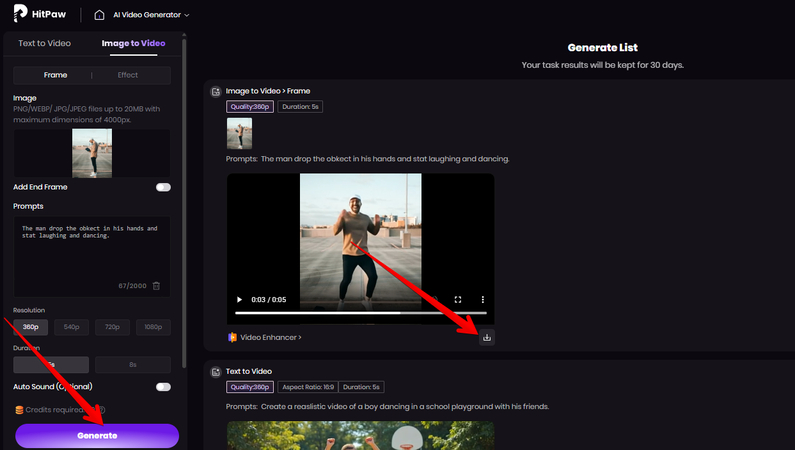Click the video progress bar
The height and width of the screenshot is (450, 795).
[360, 313]
